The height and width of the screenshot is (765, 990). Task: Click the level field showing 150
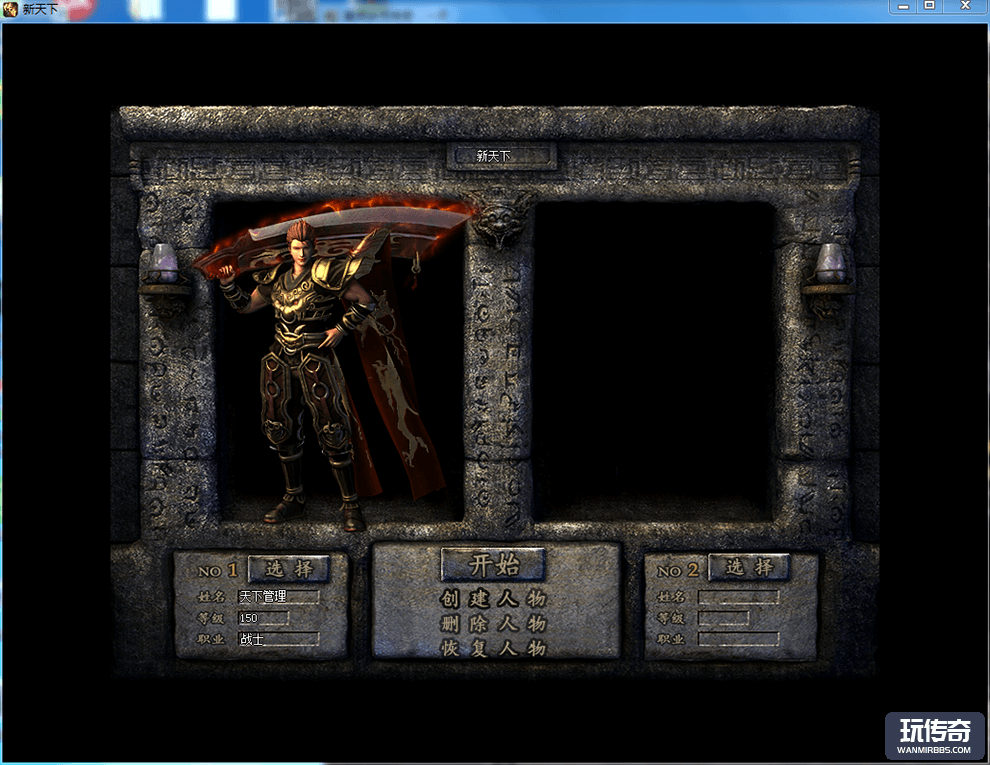263,618
